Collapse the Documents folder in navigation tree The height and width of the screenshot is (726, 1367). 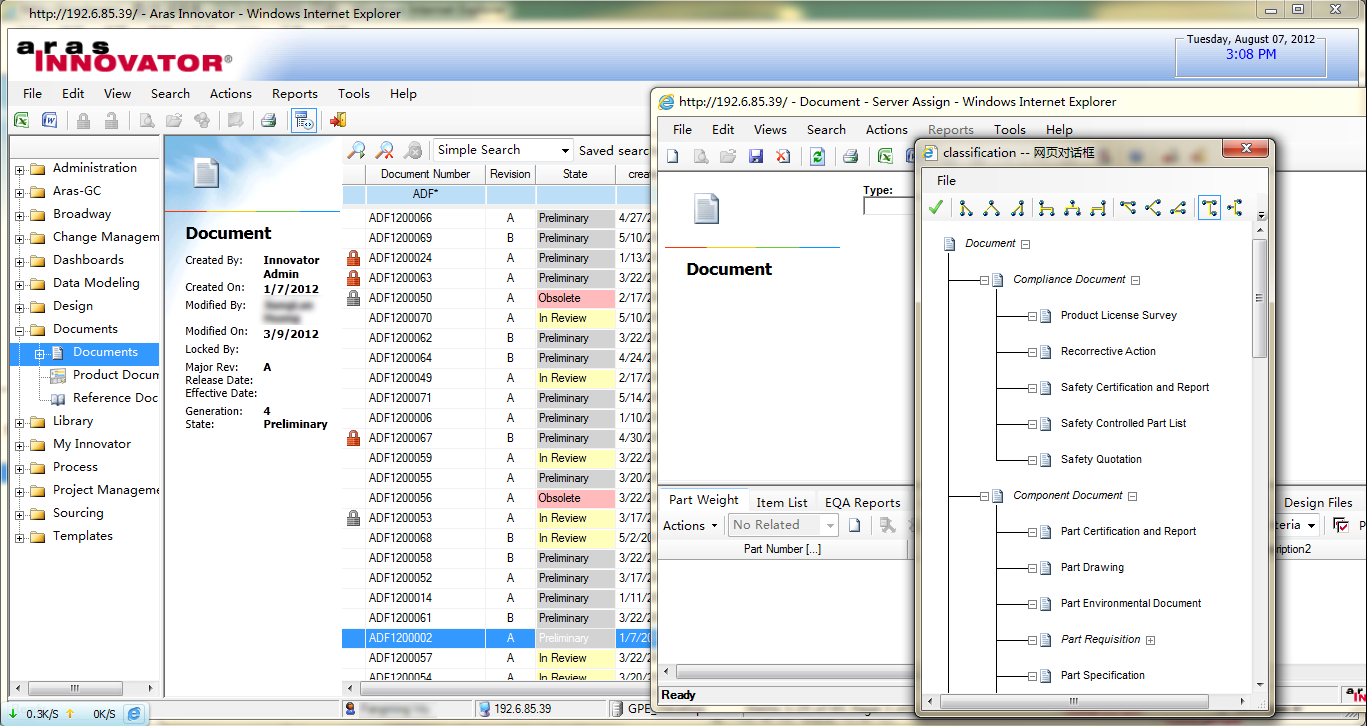[19, 330]
